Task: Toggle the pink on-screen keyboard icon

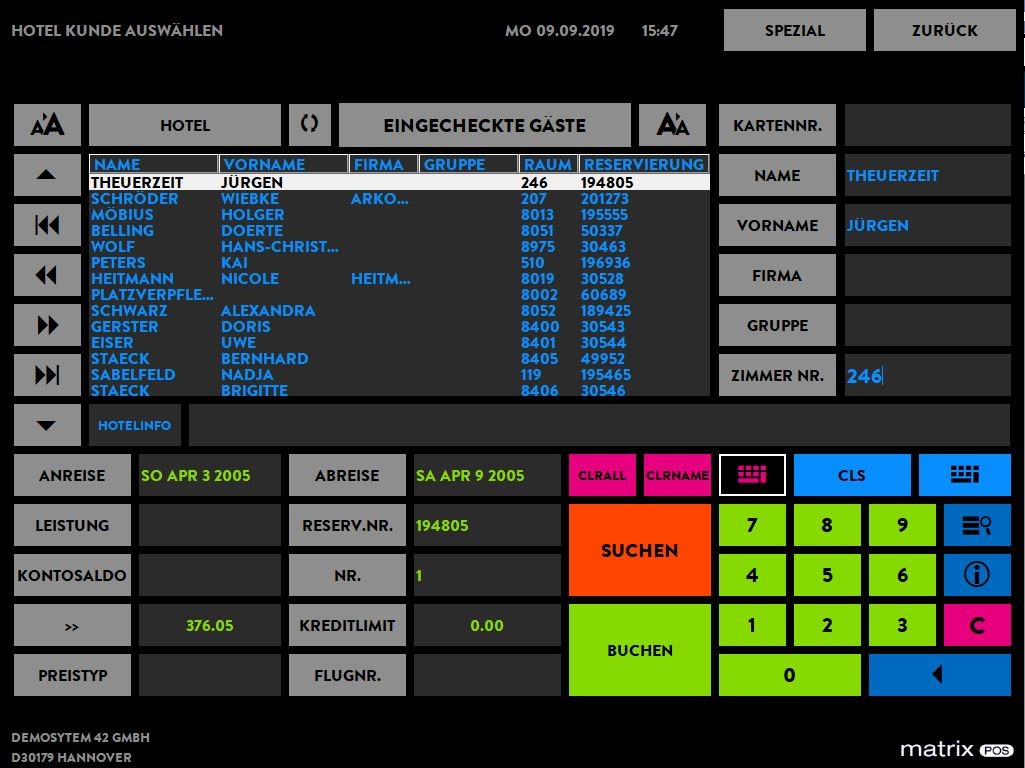Action: click(752, 475)
